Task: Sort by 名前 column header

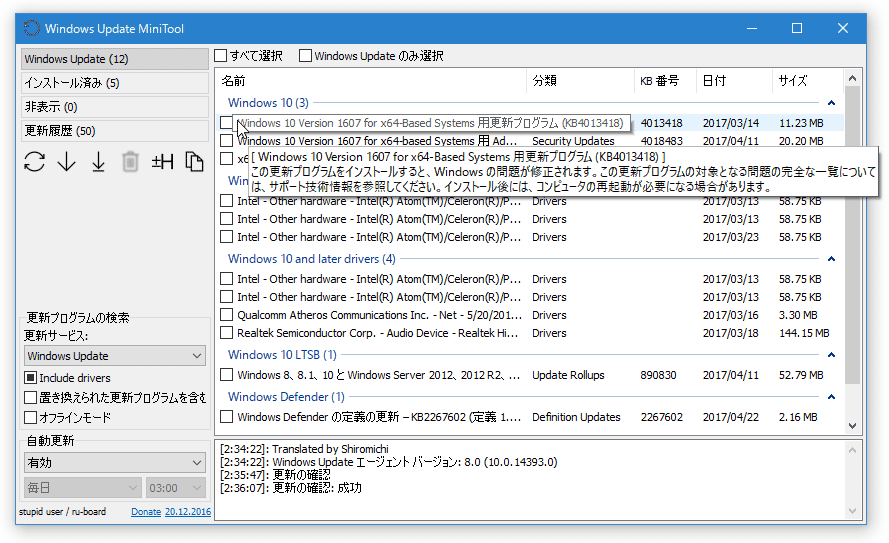Action: point(372,80)
